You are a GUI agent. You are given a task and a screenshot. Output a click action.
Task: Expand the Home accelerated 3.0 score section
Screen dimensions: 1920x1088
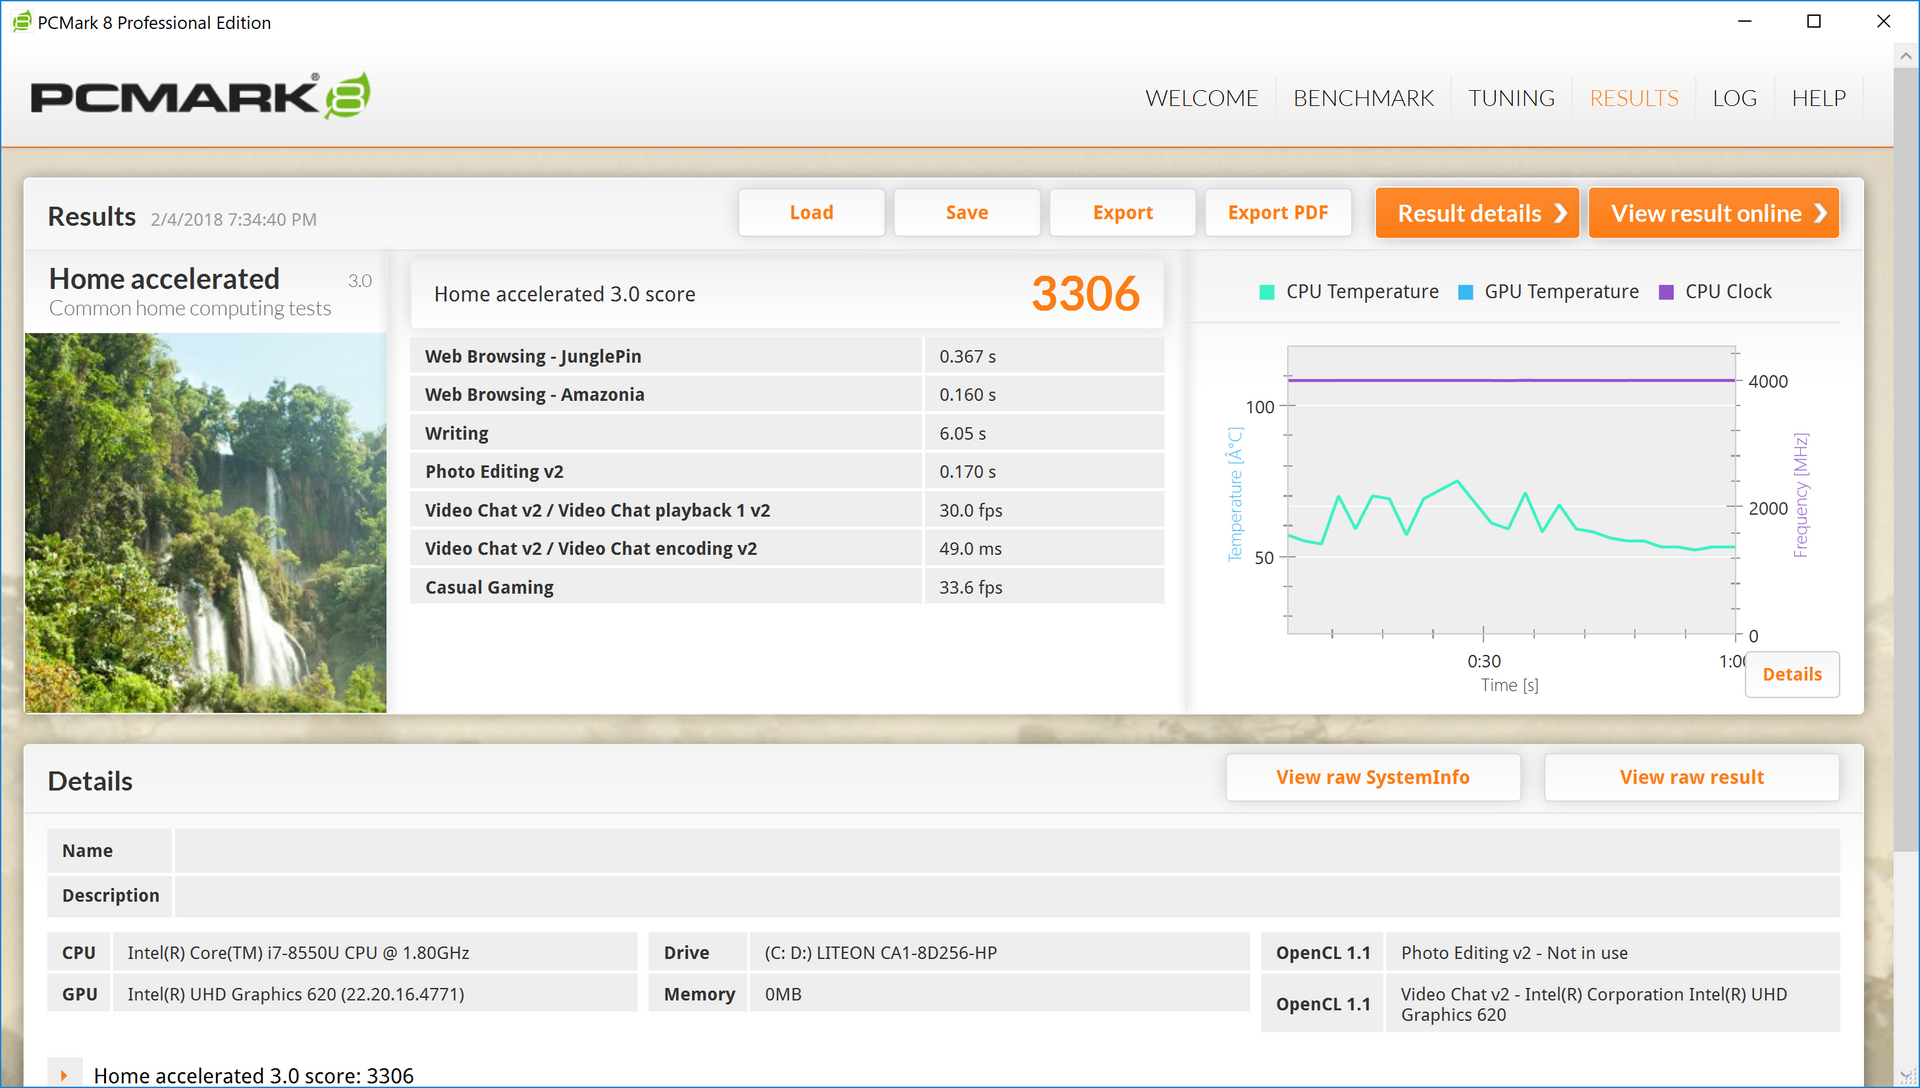tap(64, 1075)
